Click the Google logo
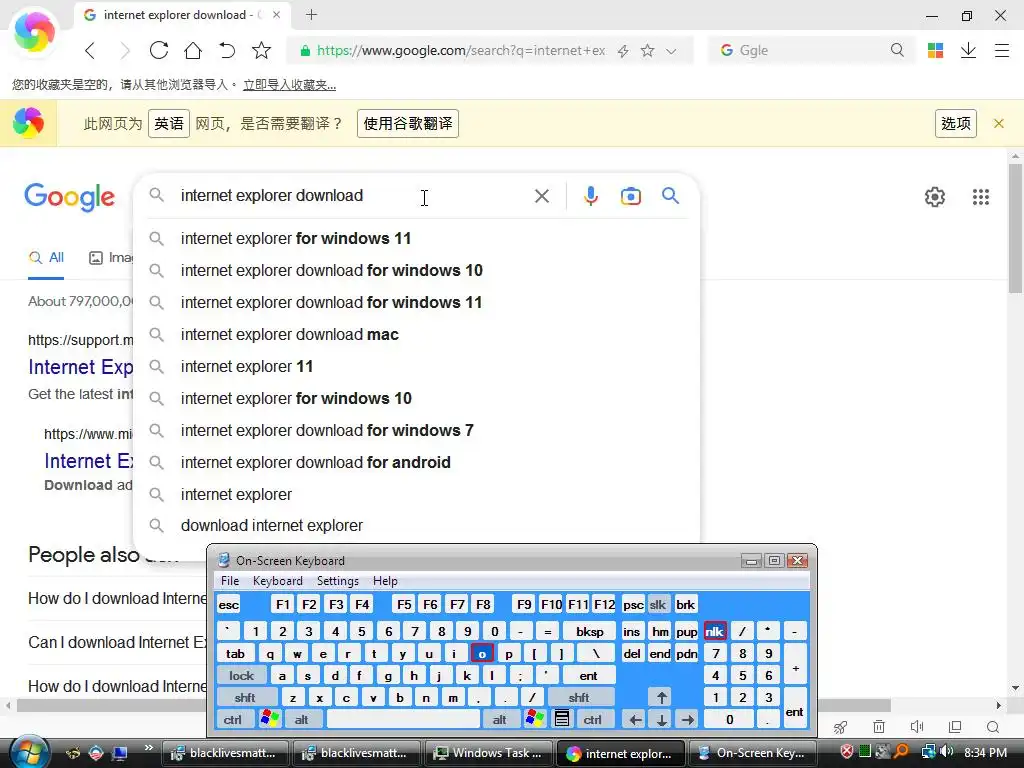 coord(69,197)
